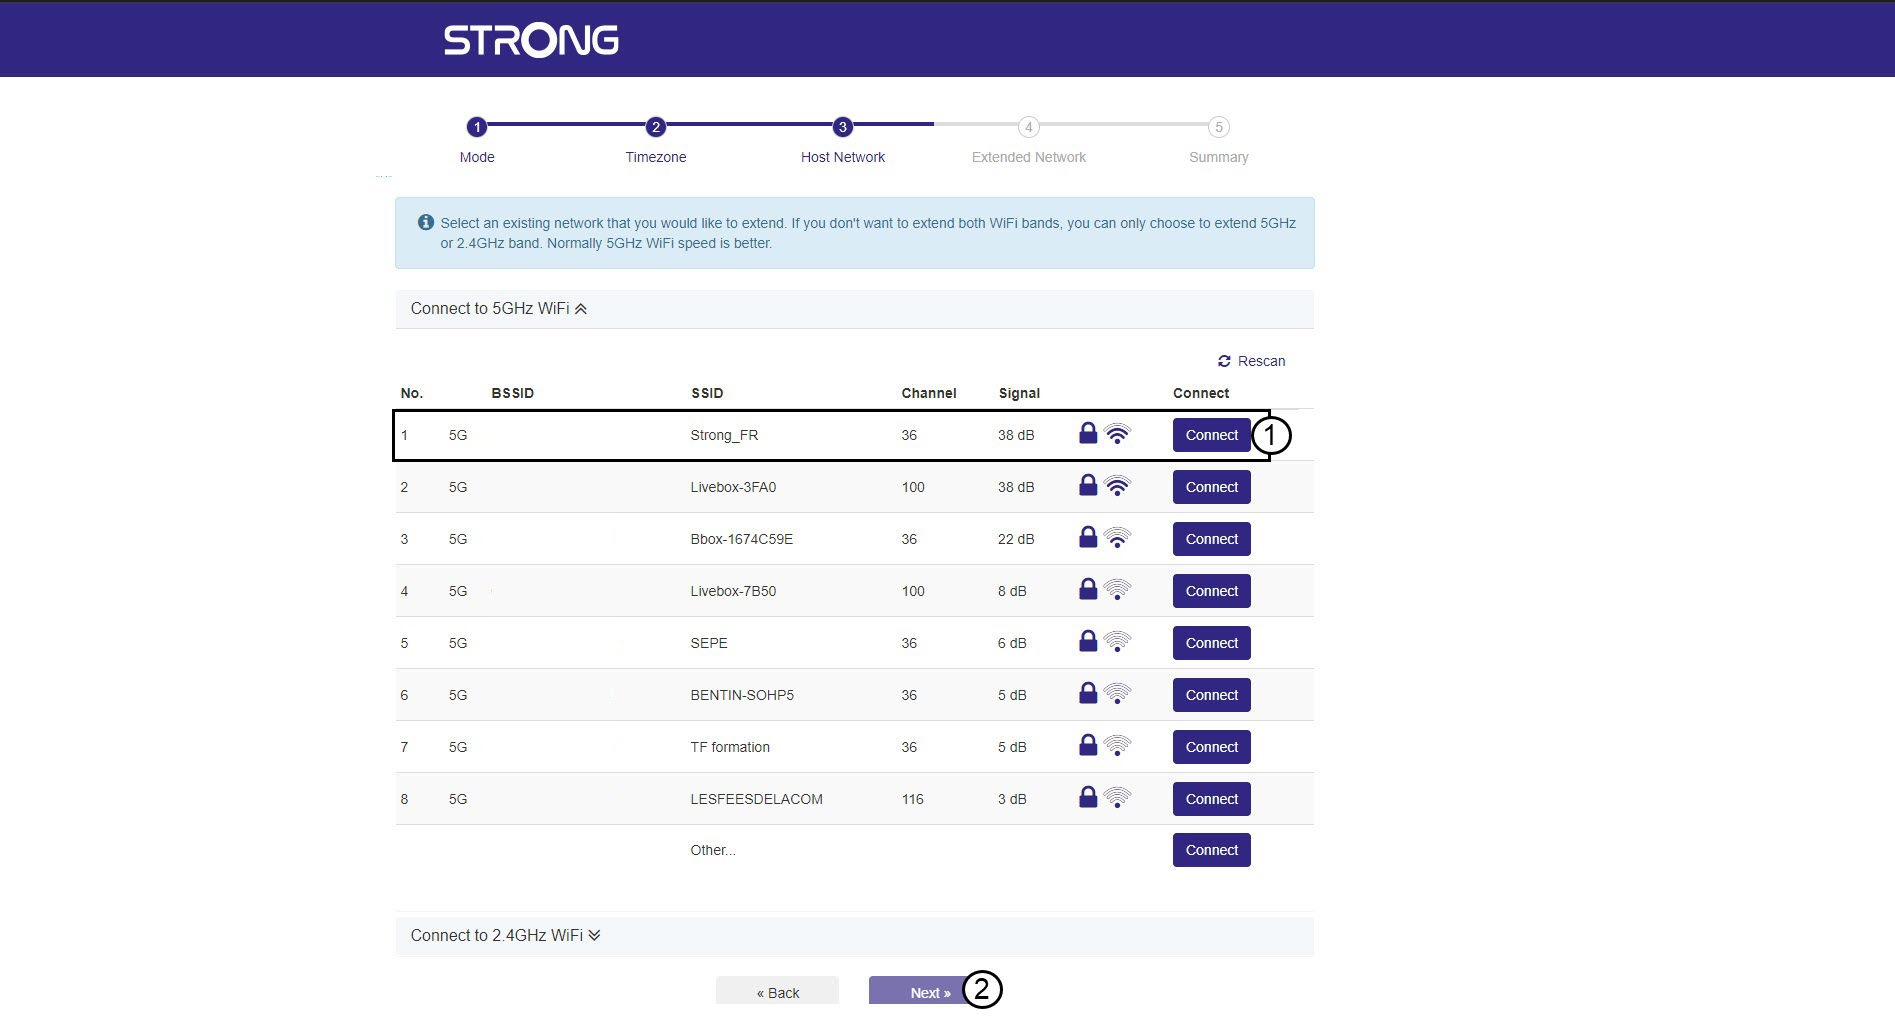Click the No. column header
Screen dimensions: 1895x1020
[x=412, y=393]
